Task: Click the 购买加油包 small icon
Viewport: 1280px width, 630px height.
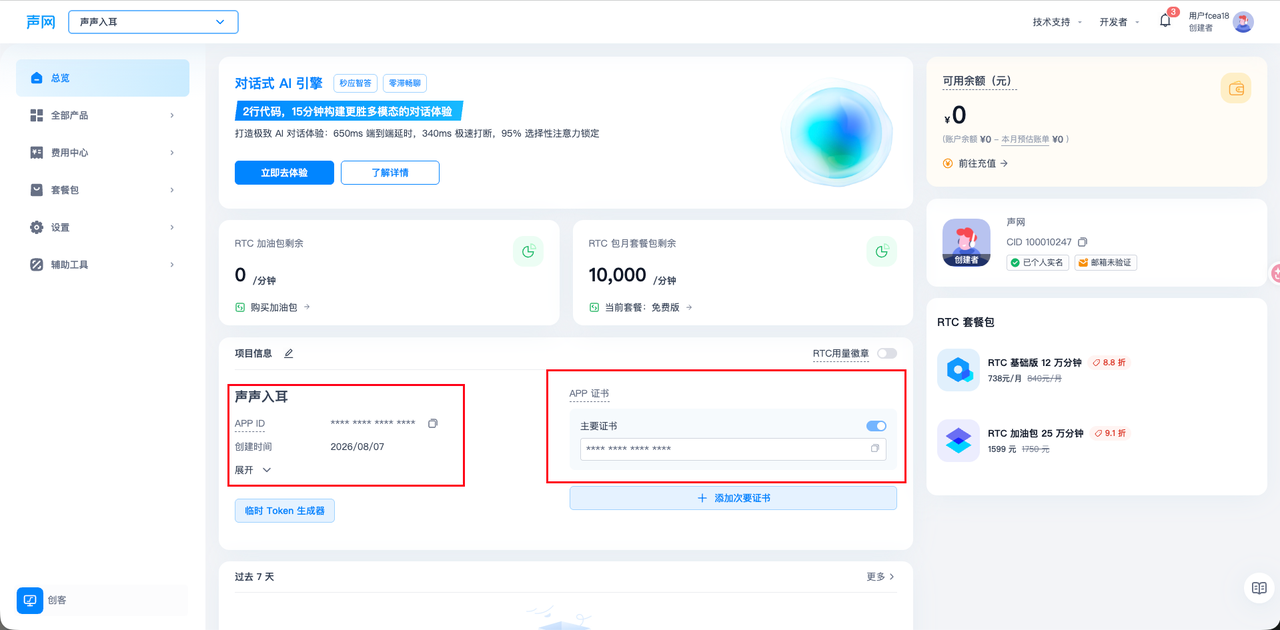Action: [240, 307]
